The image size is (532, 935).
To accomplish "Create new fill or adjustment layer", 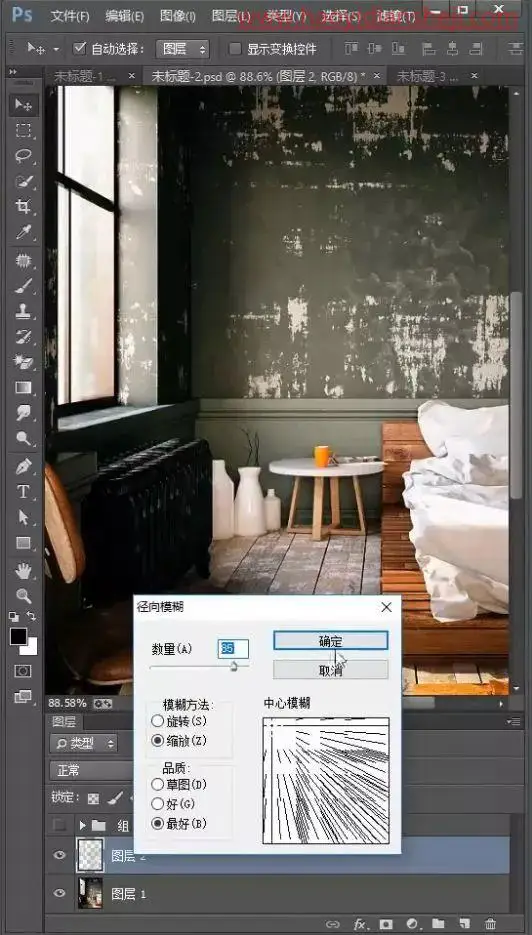I will (412, 924).
